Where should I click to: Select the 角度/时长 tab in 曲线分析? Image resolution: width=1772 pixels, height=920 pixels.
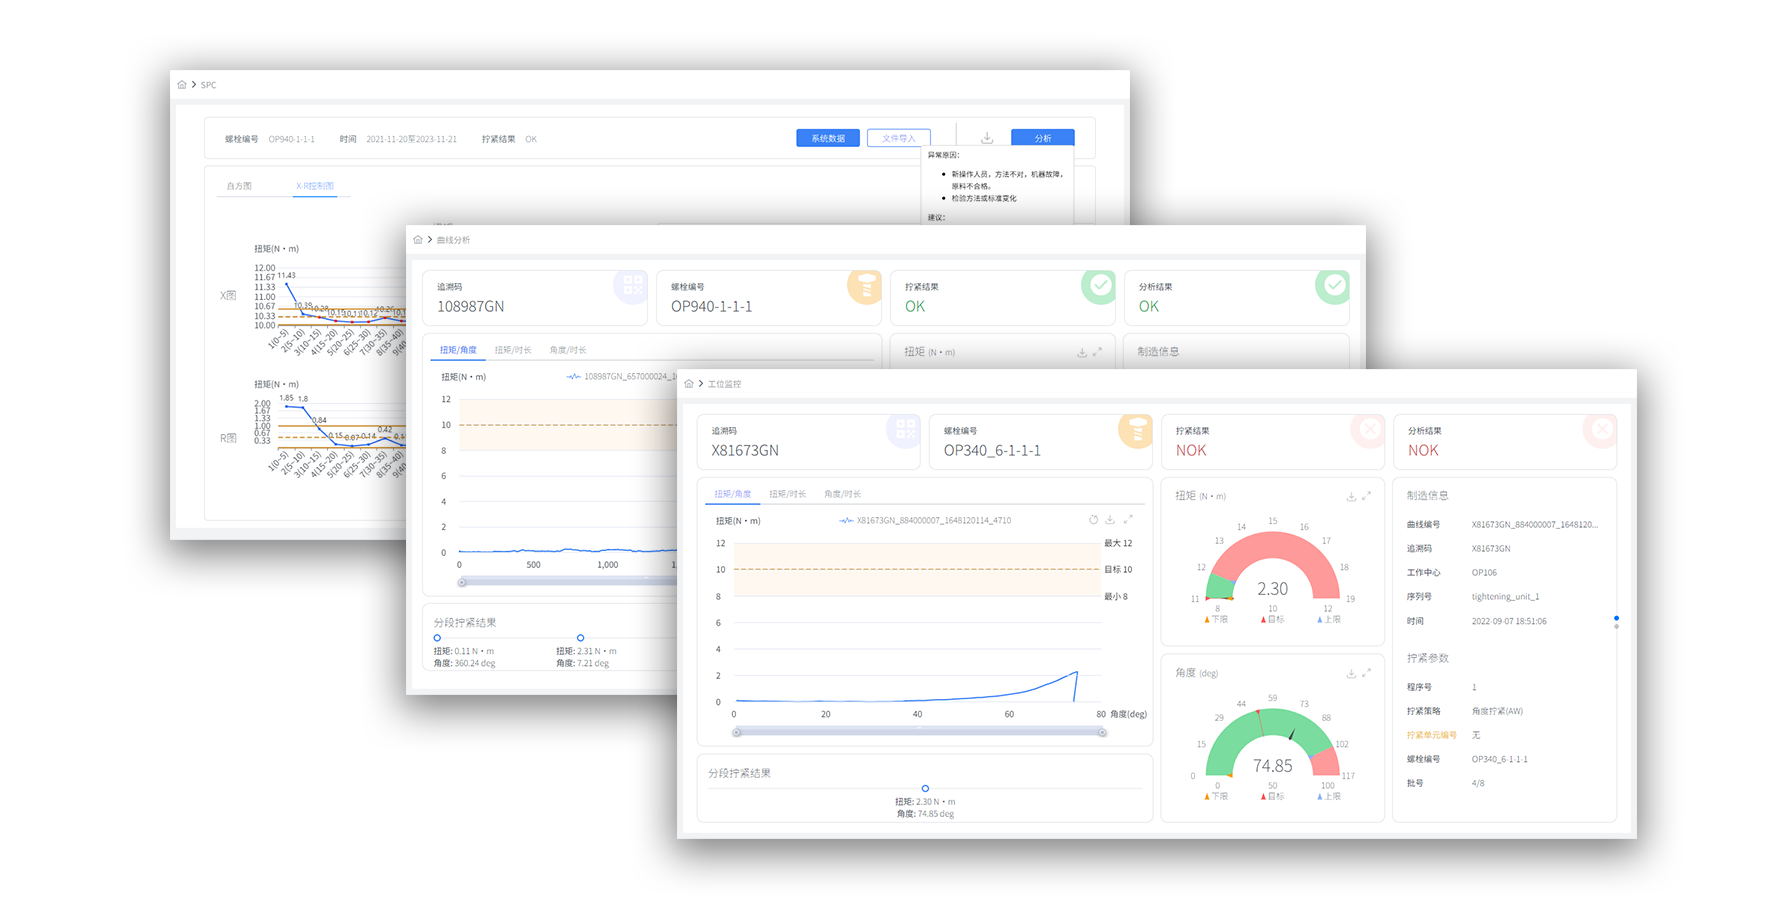[x=568, y=350]
